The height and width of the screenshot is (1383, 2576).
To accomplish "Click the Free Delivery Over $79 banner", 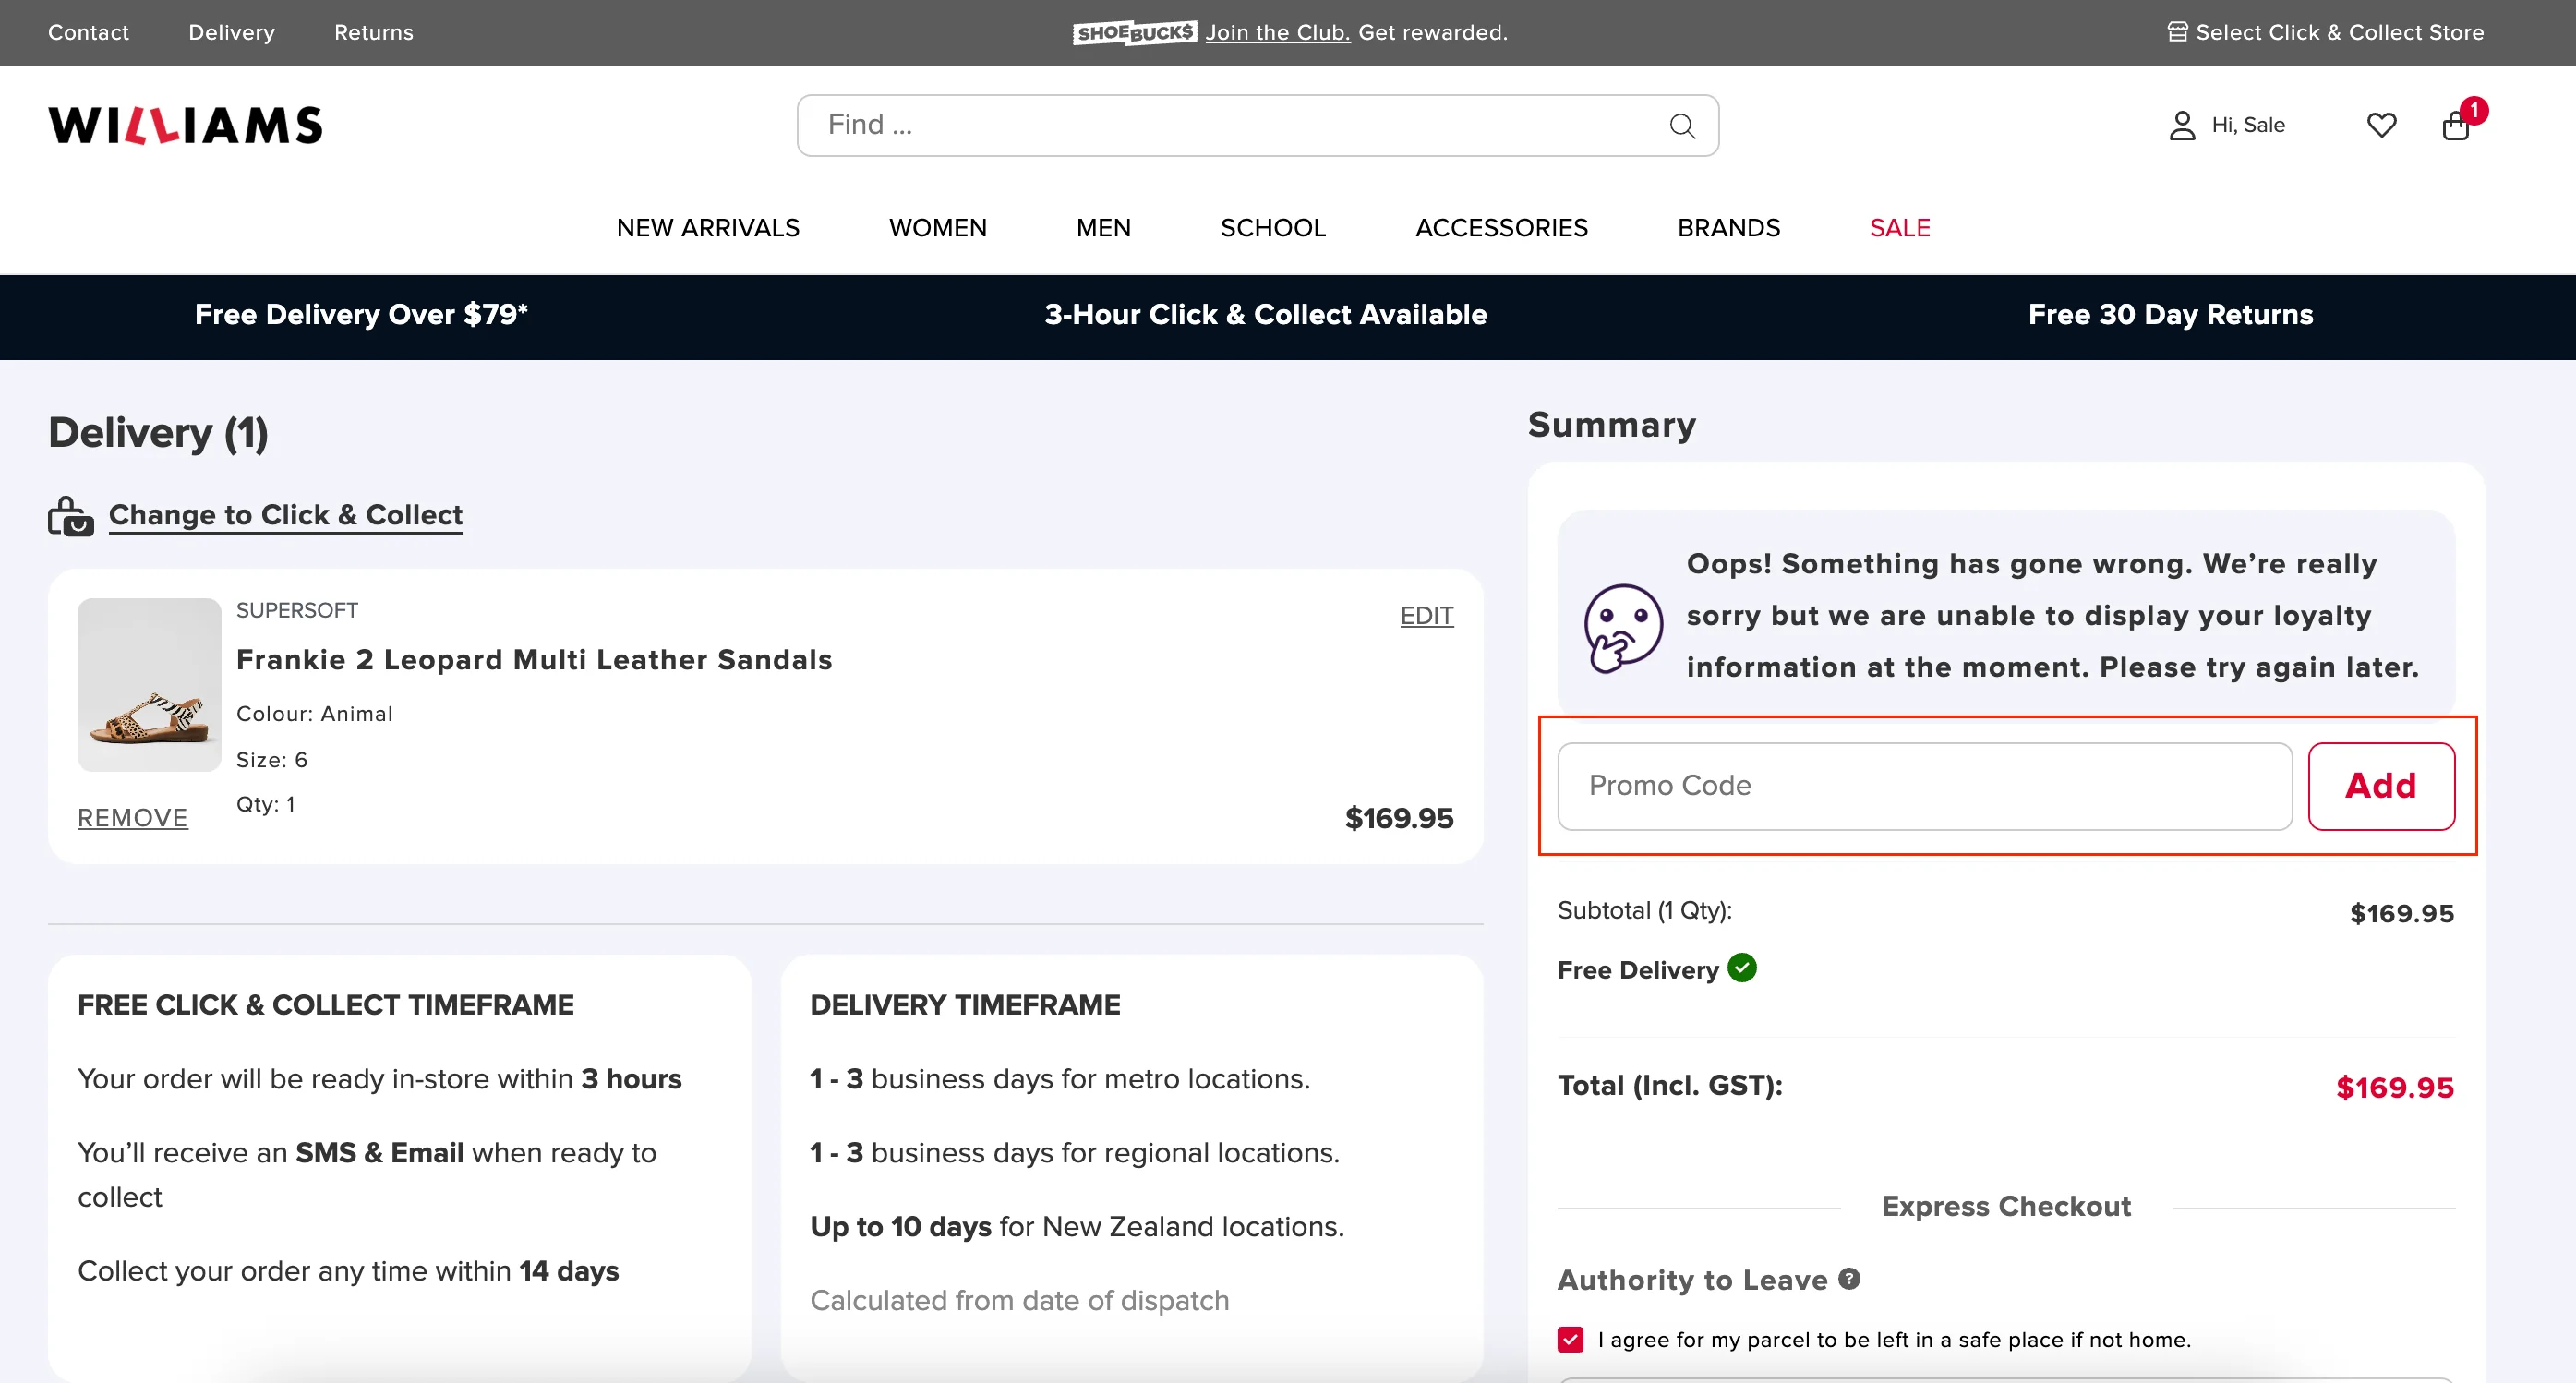I will pos(361,315).
